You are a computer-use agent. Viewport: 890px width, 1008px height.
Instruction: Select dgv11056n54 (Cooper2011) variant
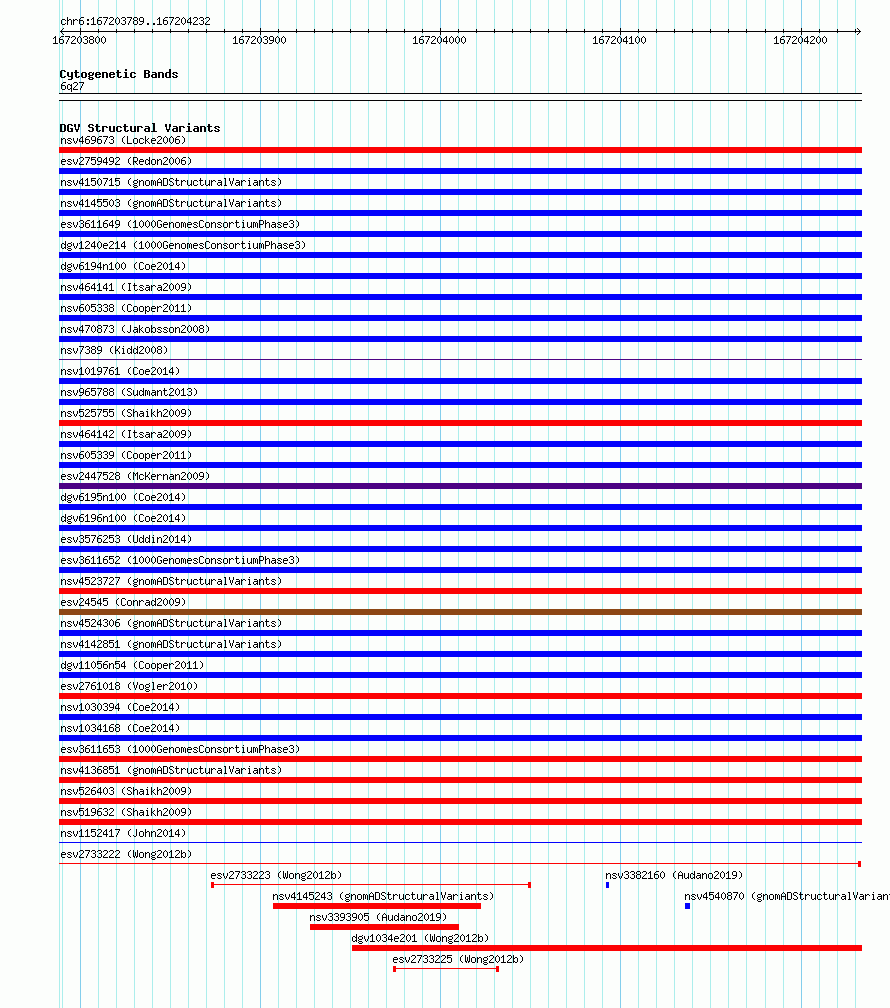click(x=132, y=665)
